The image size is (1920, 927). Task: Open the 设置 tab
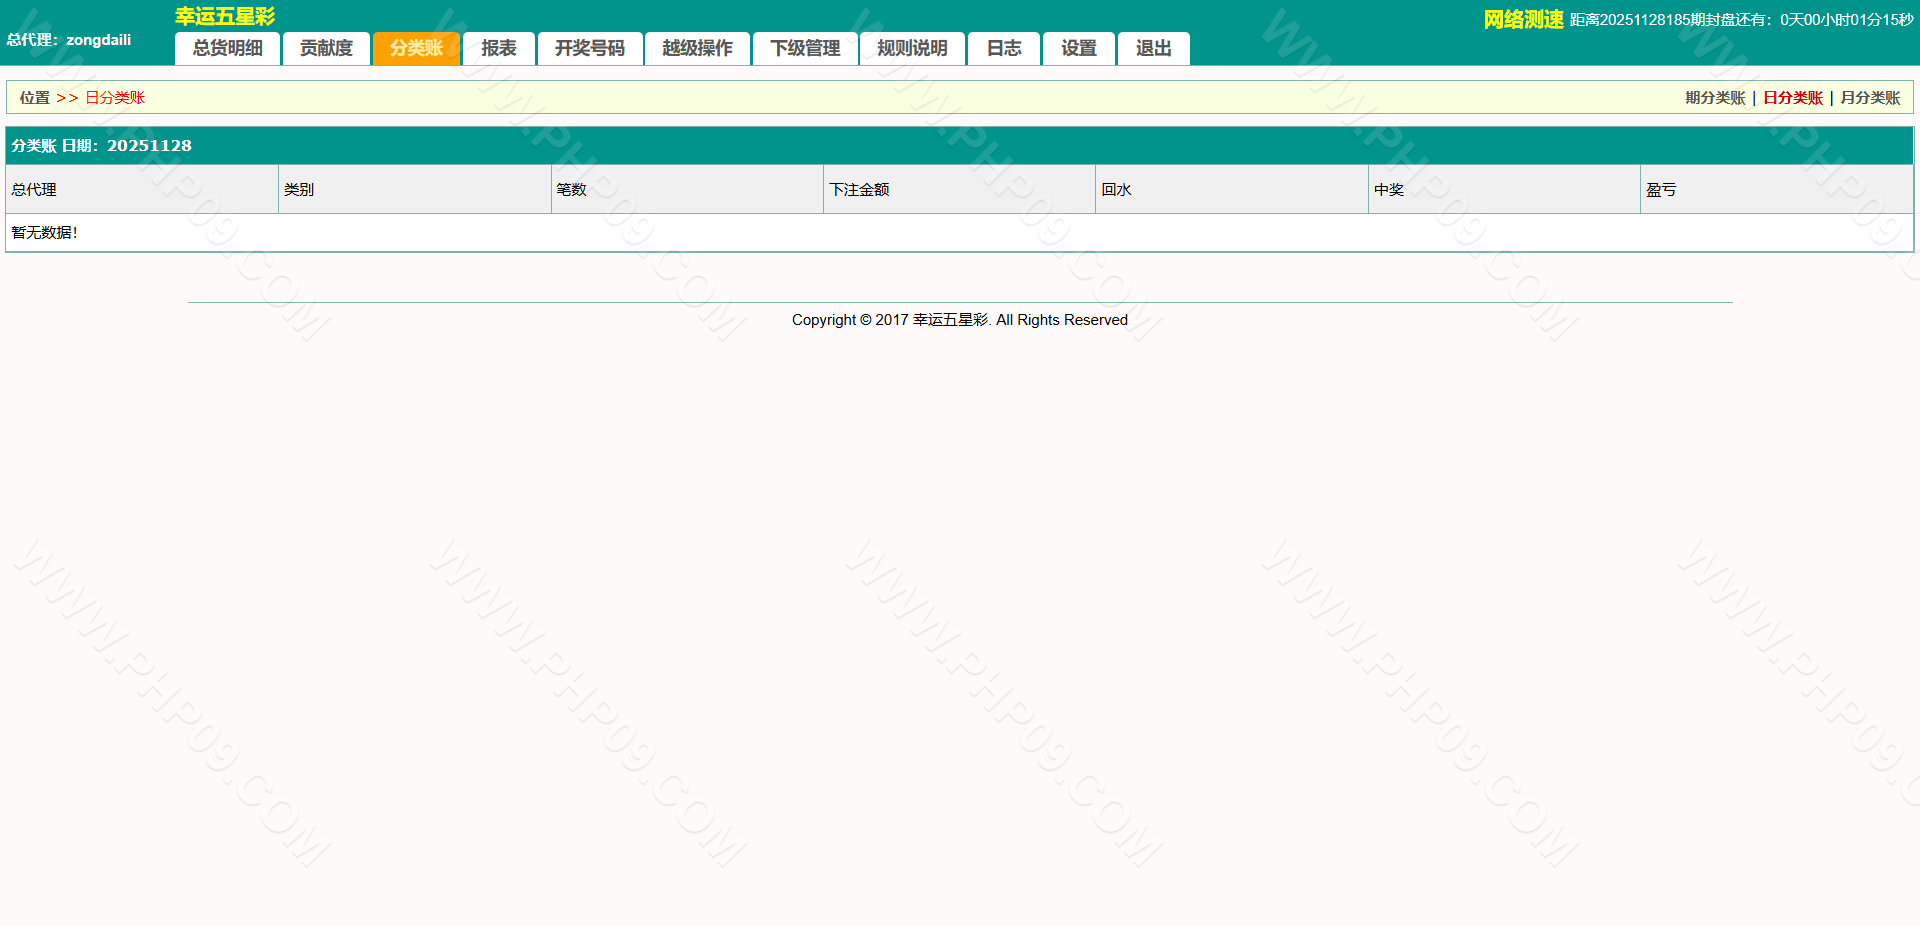tap(1078, 48)
